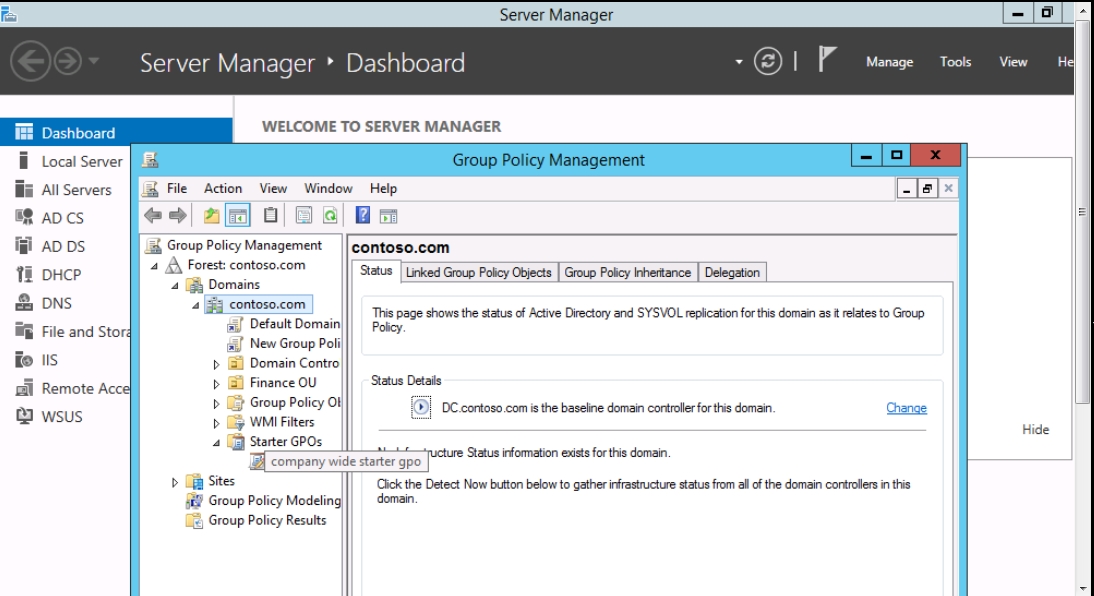Collapse the Starter GPOs node
This screenshot has width=1094, height=596.
[x=216, y=442]
